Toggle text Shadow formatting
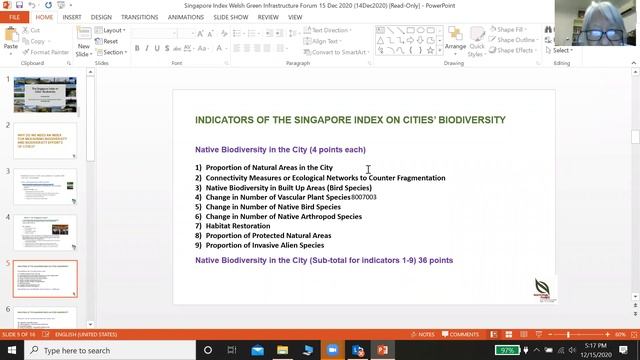640x360 pixels. (x=167, y=49)
